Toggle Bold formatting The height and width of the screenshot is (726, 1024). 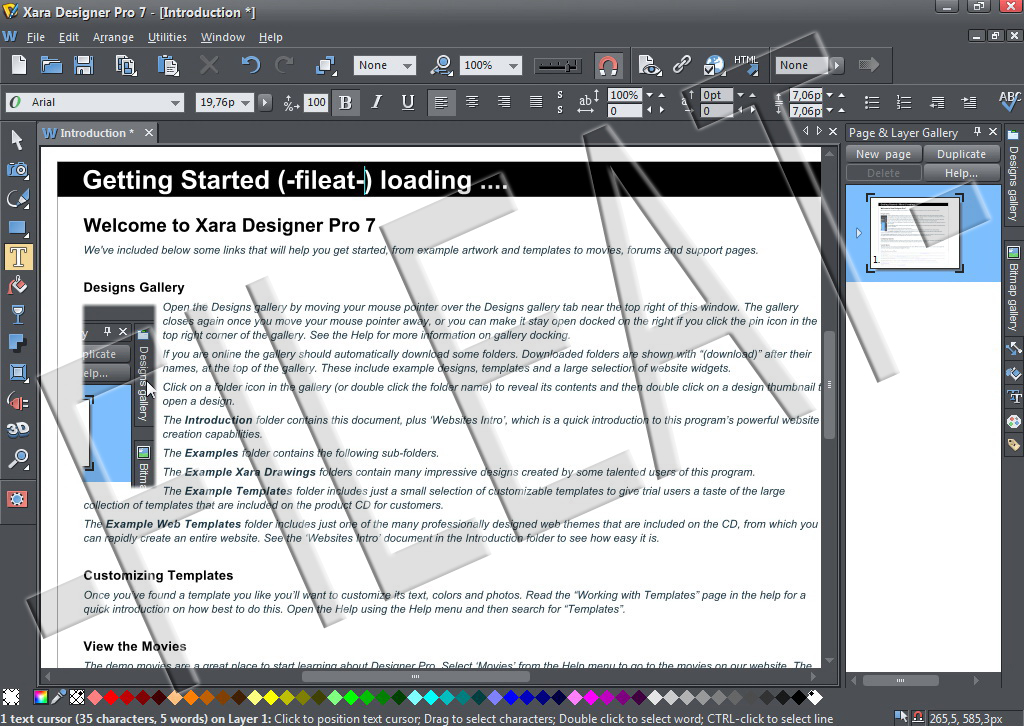(345, 103)
